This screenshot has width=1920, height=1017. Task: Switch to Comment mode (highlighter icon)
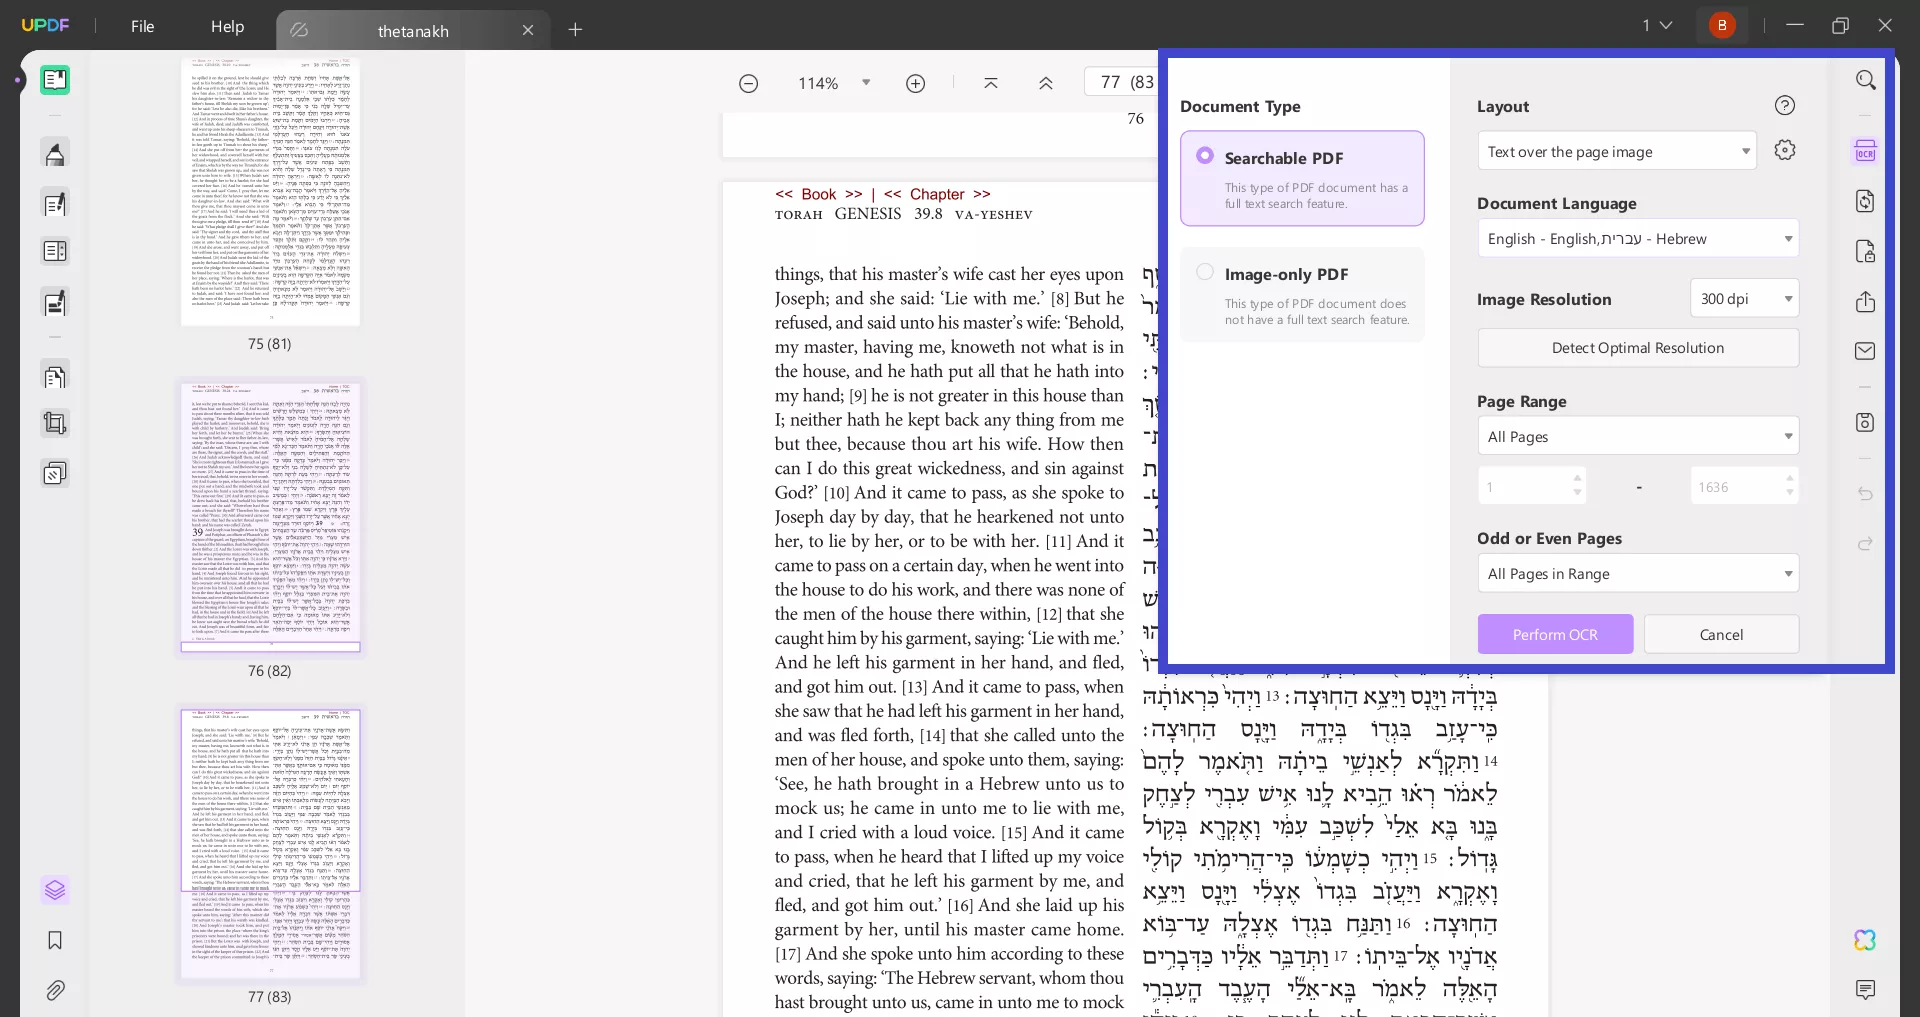55,153
